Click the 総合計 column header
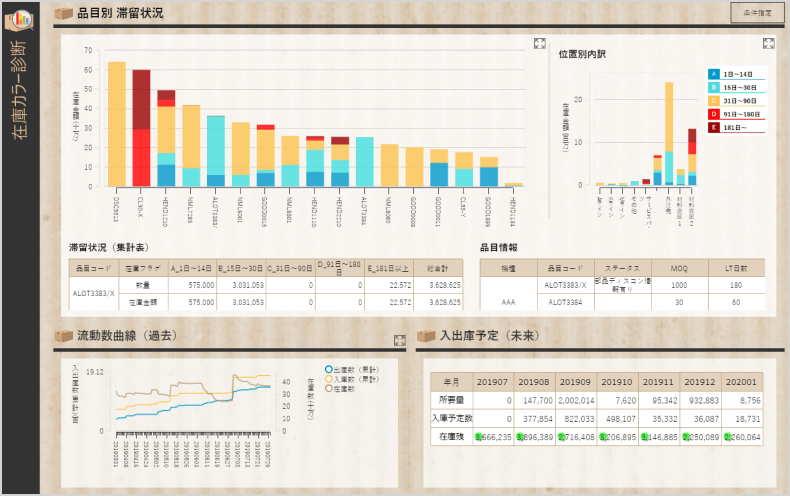This screenshot has height=496, width=790. pyautogui.click(x=439, y=267)
